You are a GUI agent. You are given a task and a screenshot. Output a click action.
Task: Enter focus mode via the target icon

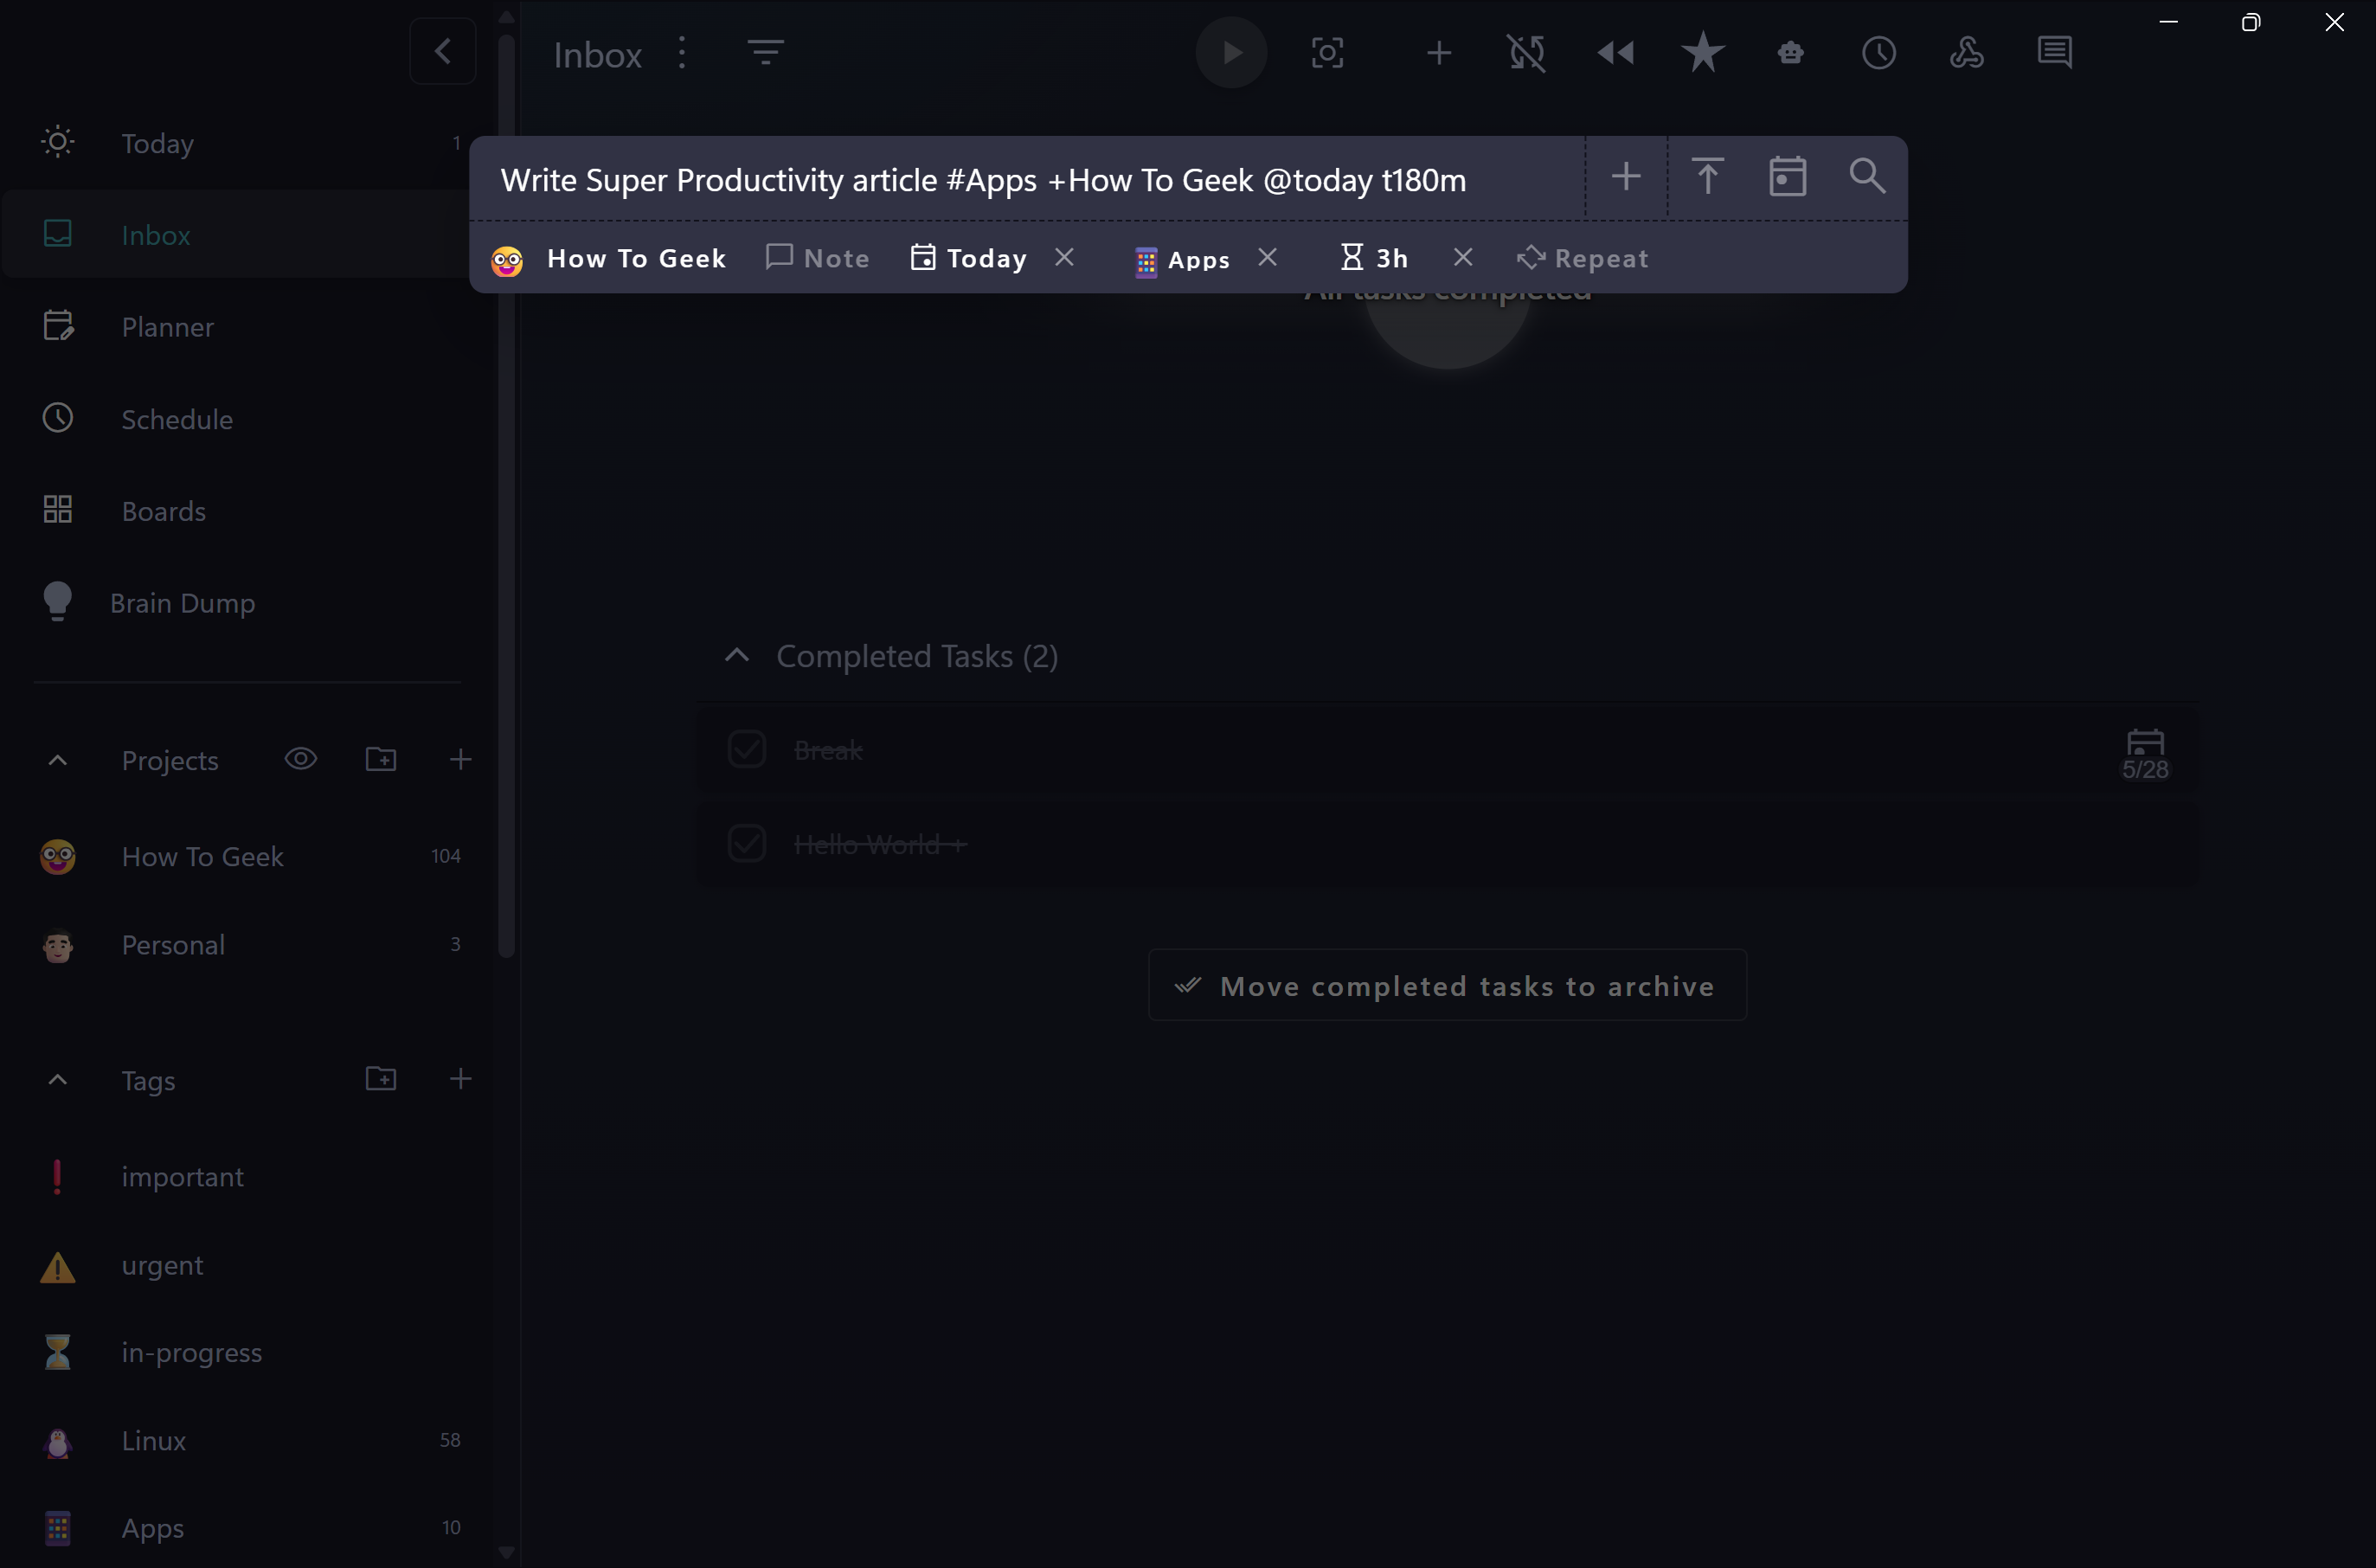[1327, 53]
